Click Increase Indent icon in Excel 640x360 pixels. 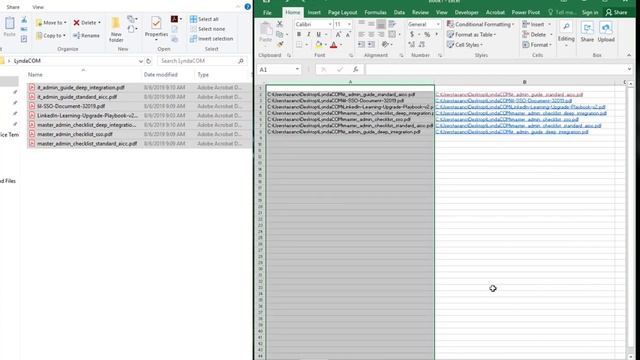click(x=371, y=44)
